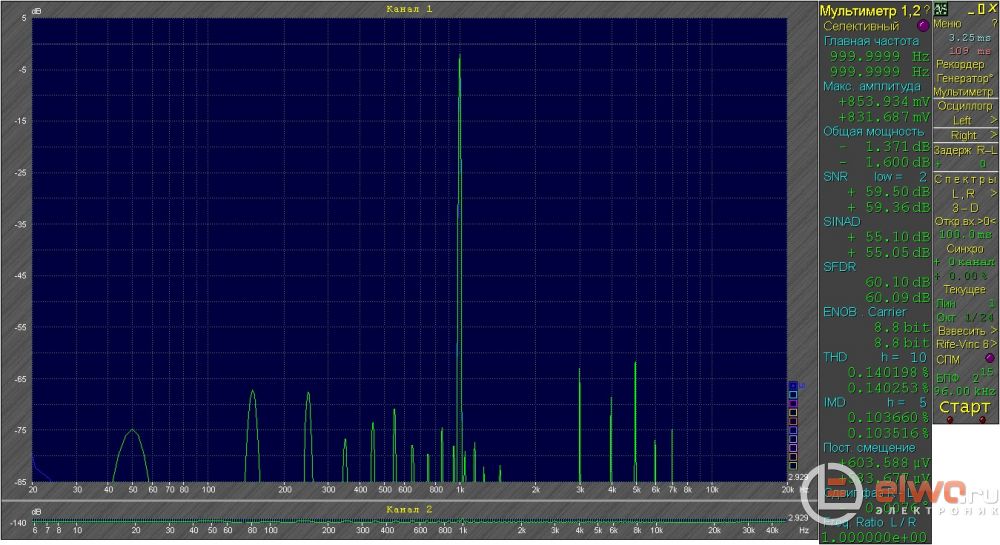Click the help question mark next to Мультиметр 1,2
1000x545 pixels.
pos(926,9)
